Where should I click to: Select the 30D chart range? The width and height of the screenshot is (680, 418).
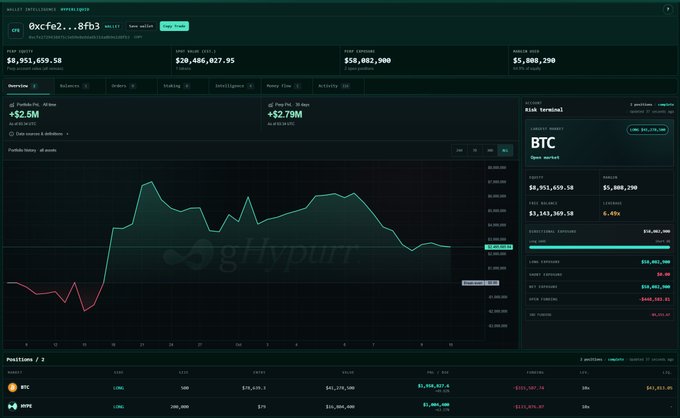tap(490, 150)
